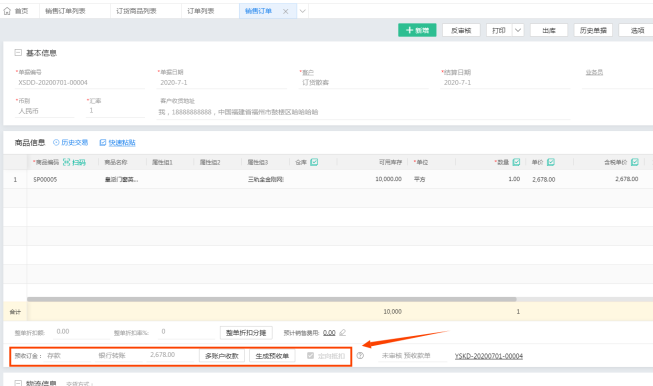Click the 可用库存 column header
The height and width of the screenshot is (386, 653).
pyautogui.click(x=390, y=162)
